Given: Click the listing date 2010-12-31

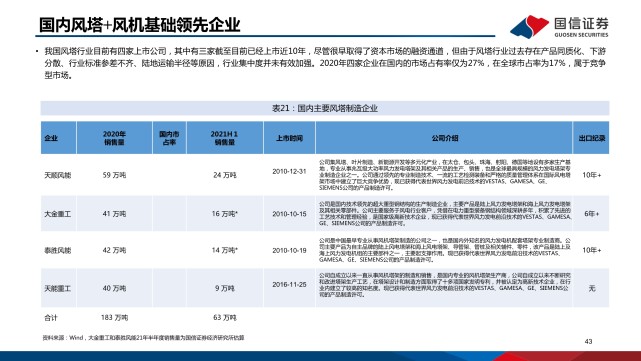Looking at the screenshot, I should (x=289, y=171).
